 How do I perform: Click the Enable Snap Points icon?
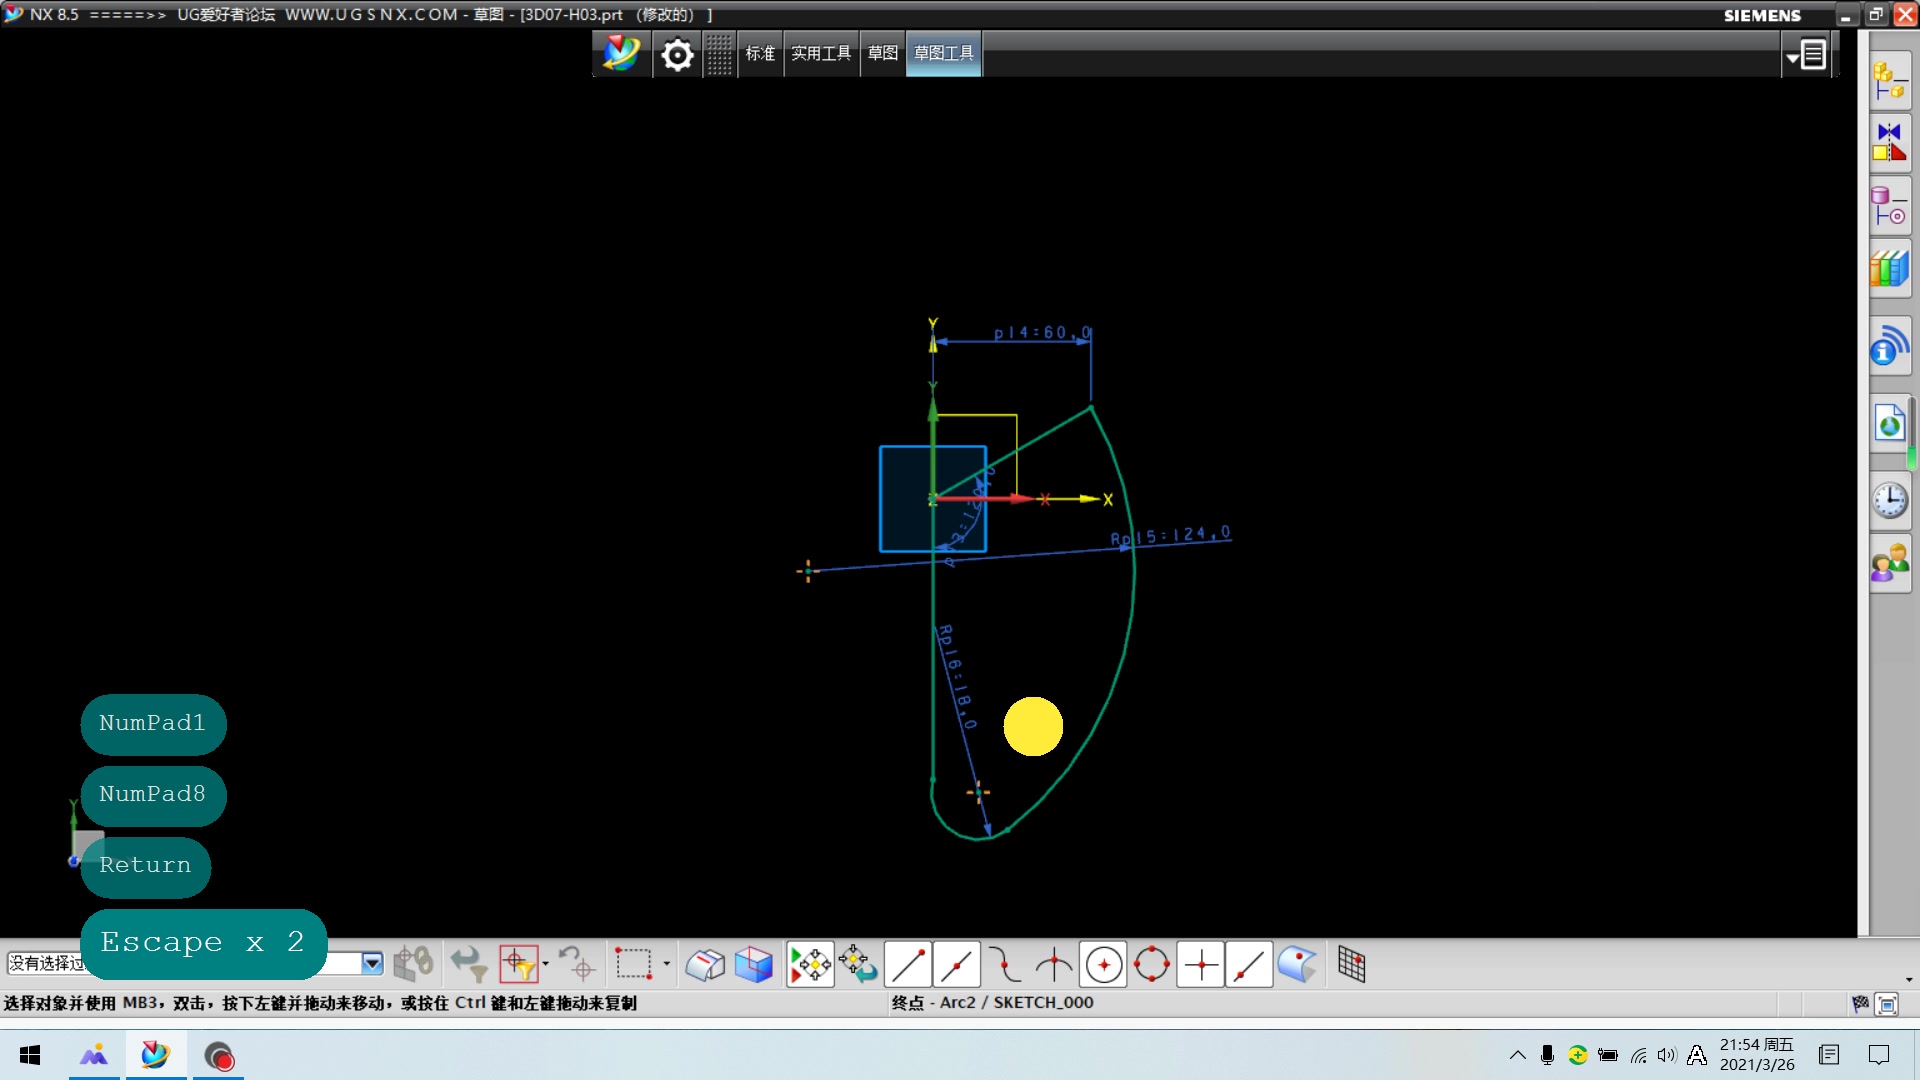tap(810, 965)
